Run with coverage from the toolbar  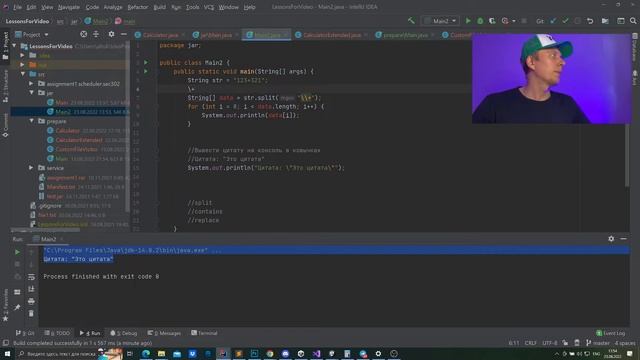click(492, 21)
